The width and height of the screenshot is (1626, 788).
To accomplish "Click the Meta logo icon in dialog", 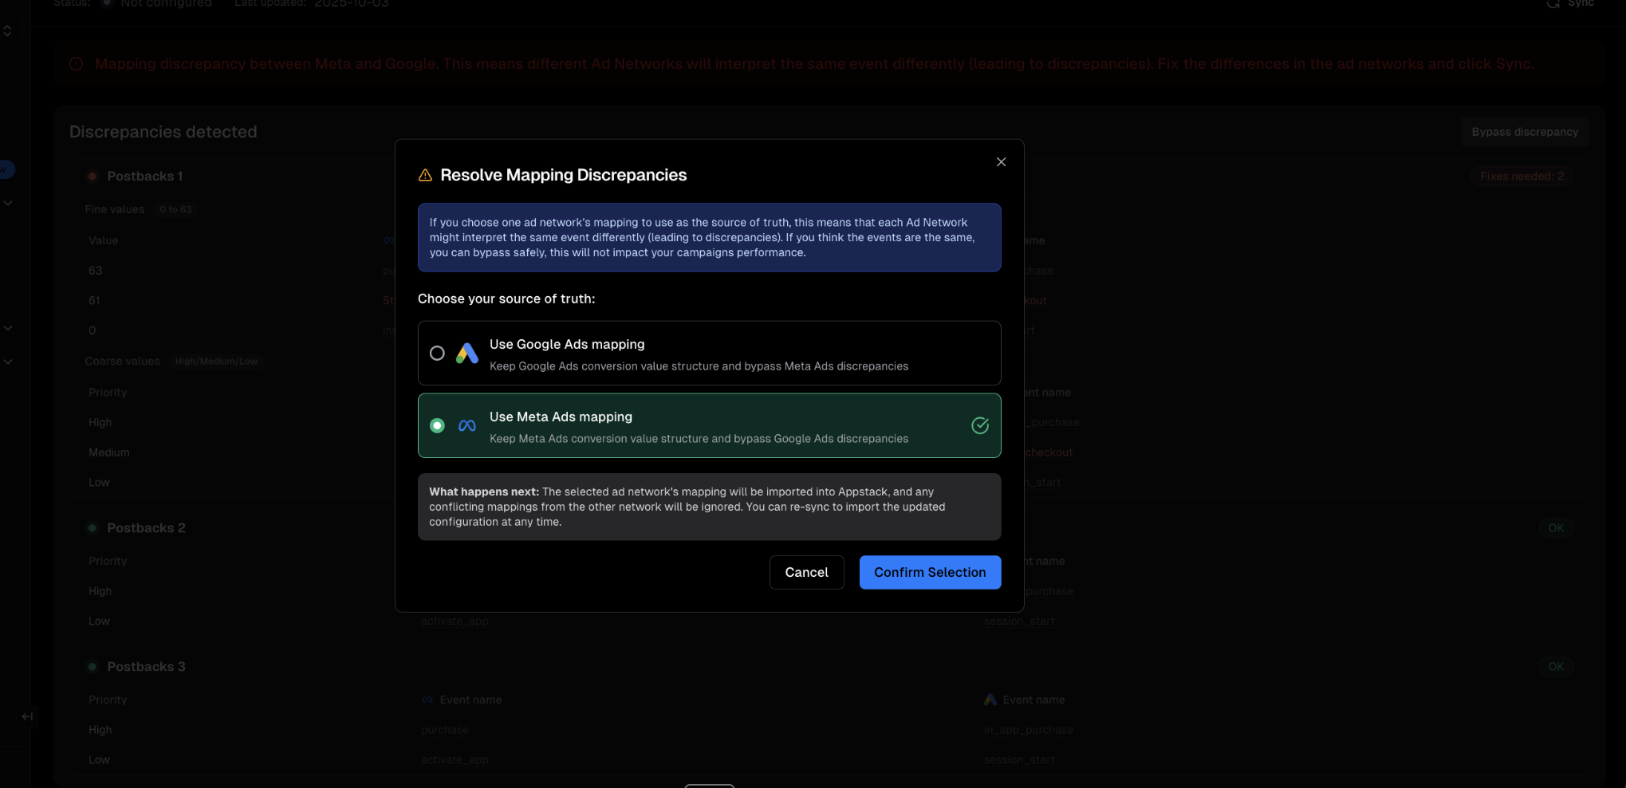I will (467, 426).
